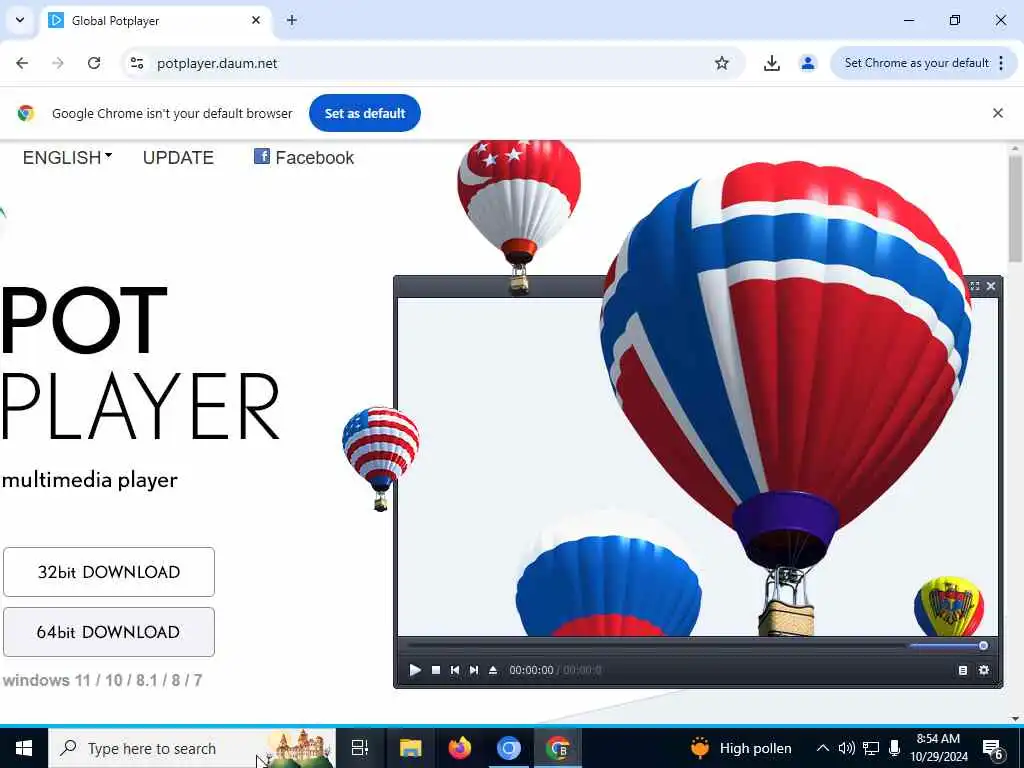The image size is (1024, 768).
Task: Expand hidden system tray icons
Action: coord(823,748)
